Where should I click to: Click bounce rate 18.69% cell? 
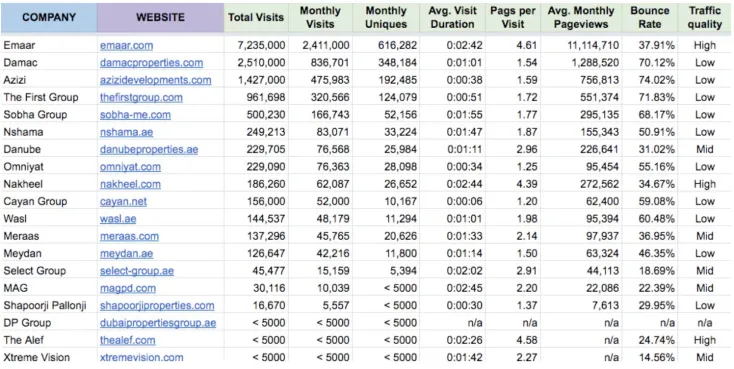(650, 271)
